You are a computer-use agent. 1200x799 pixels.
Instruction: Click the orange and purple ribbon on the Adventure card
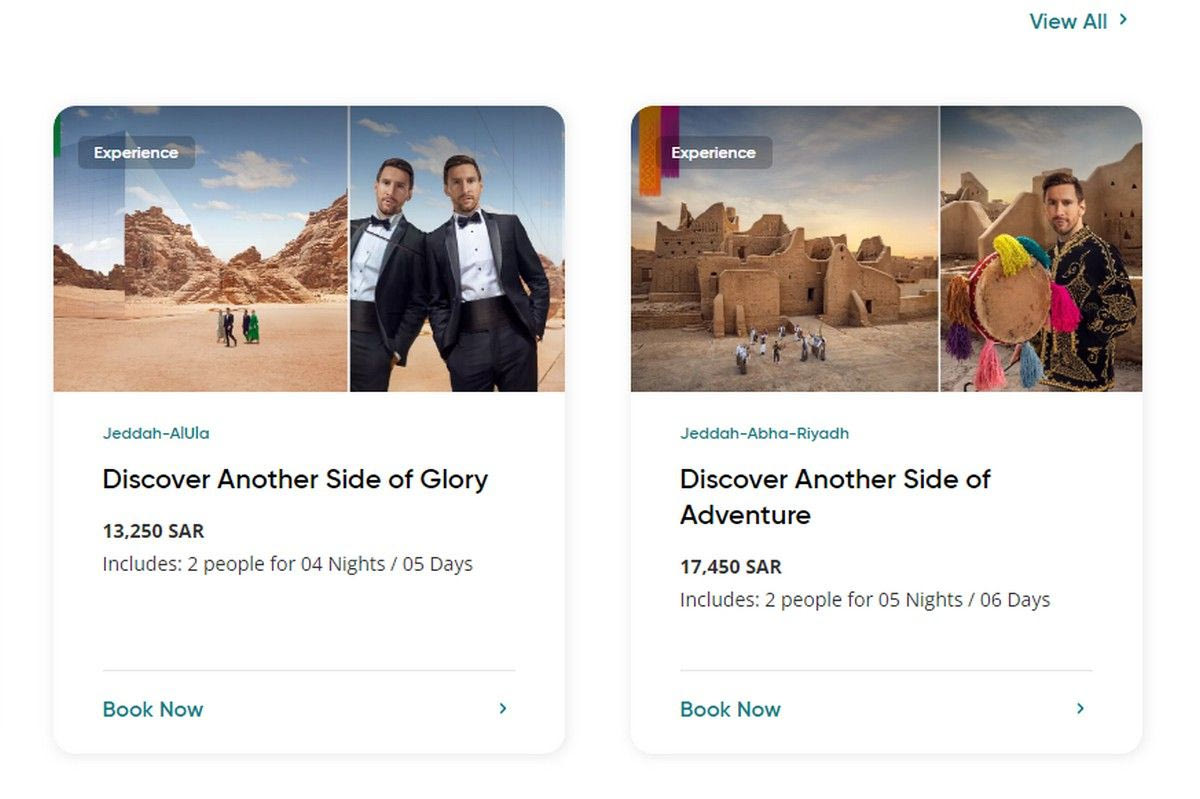658,148
